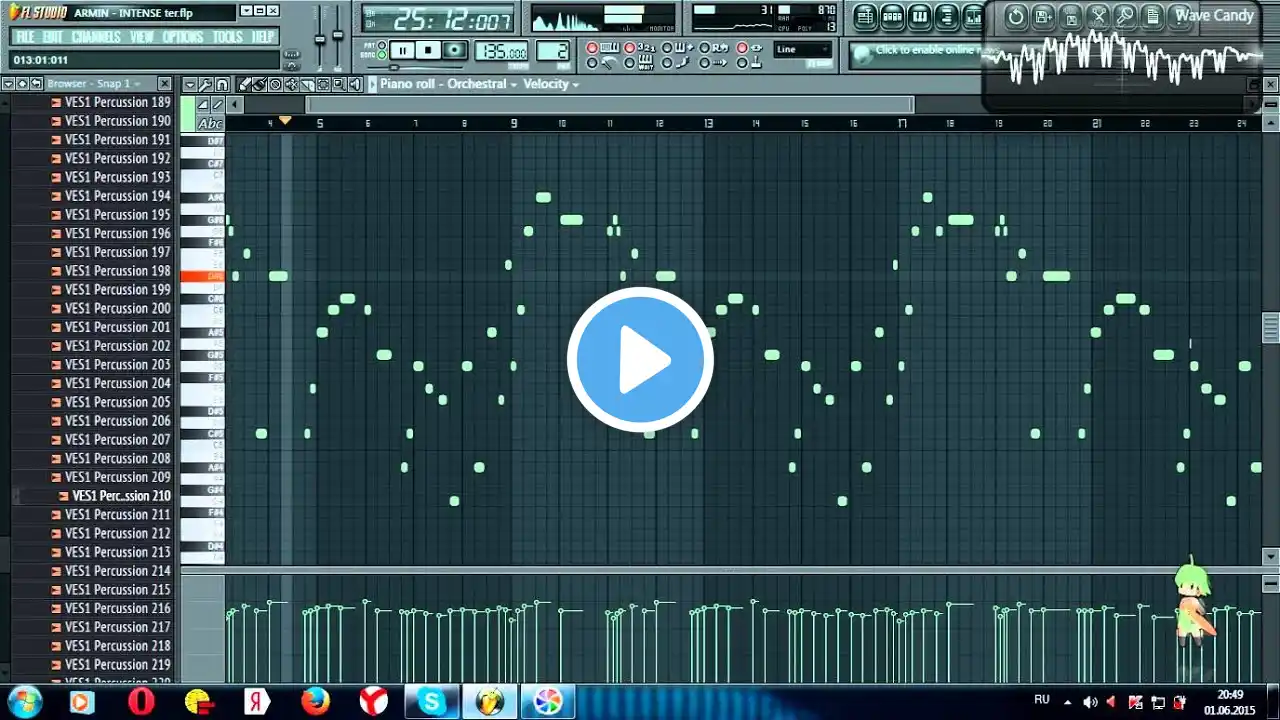This screenshot has height=720, width=1280.
Task: Click the piano roll horizontal scrollbar
Action: 609,104
